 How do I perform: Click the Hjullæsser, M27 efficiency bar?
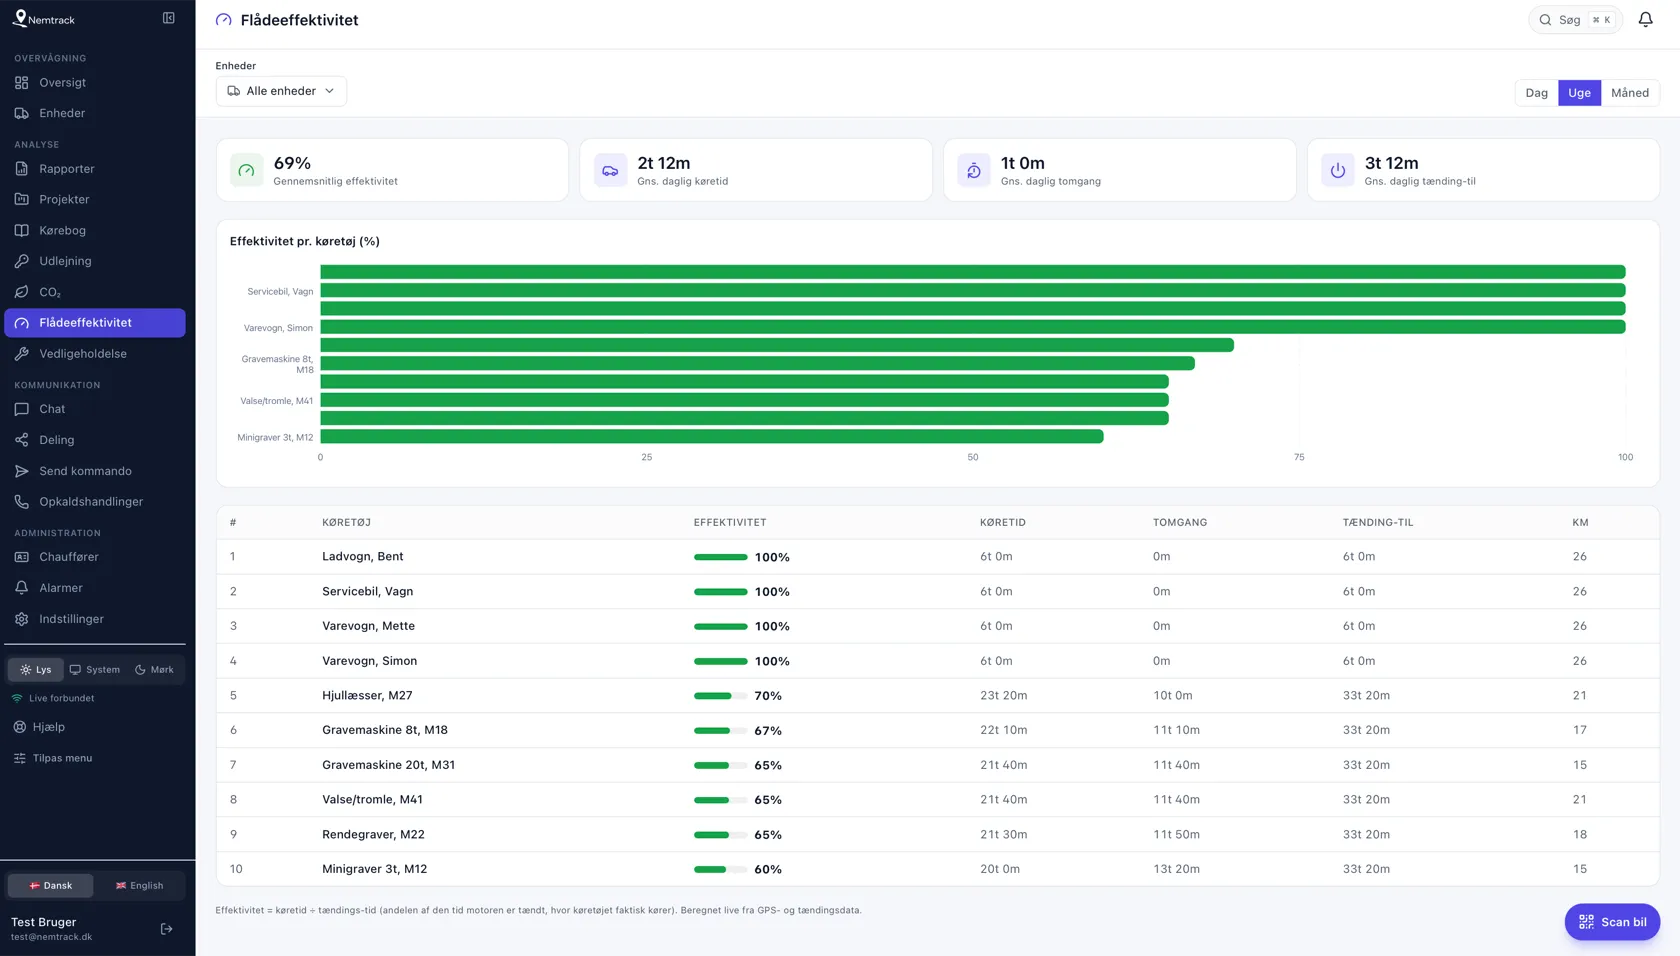click(x=721, y=696)
